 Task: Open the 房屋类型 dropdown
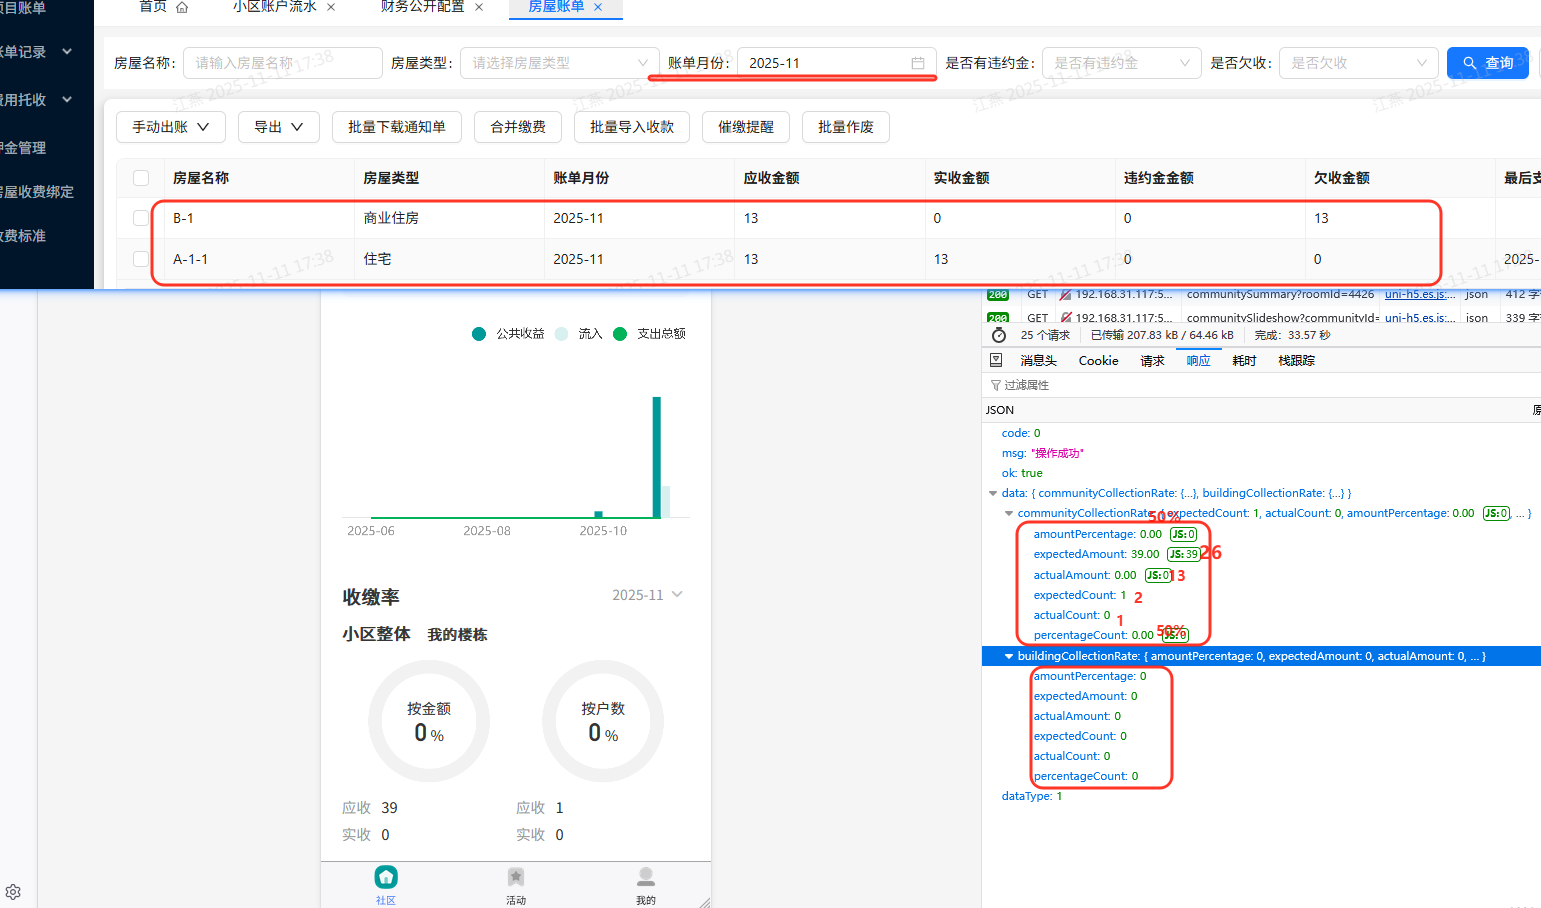tap(558, 62)
